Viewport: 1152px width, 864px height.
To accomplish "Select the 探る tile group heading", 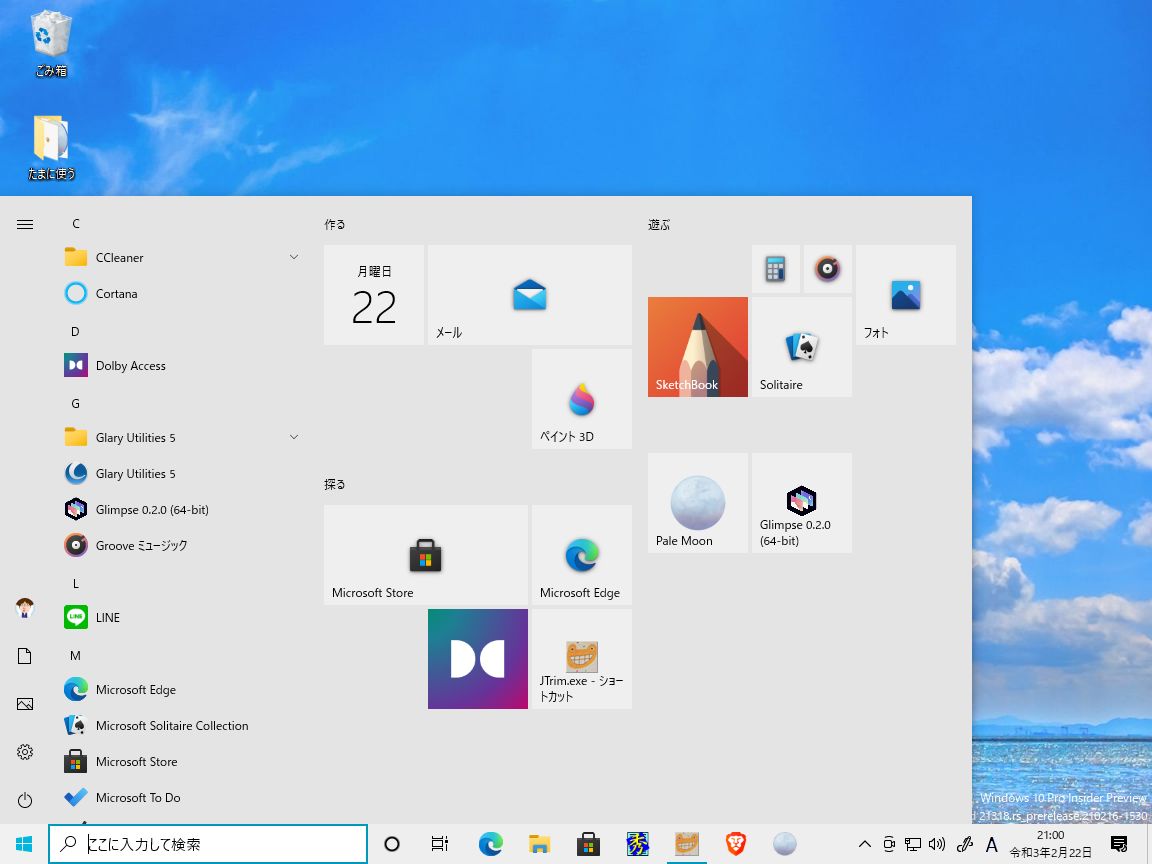I will click(335, 484).
